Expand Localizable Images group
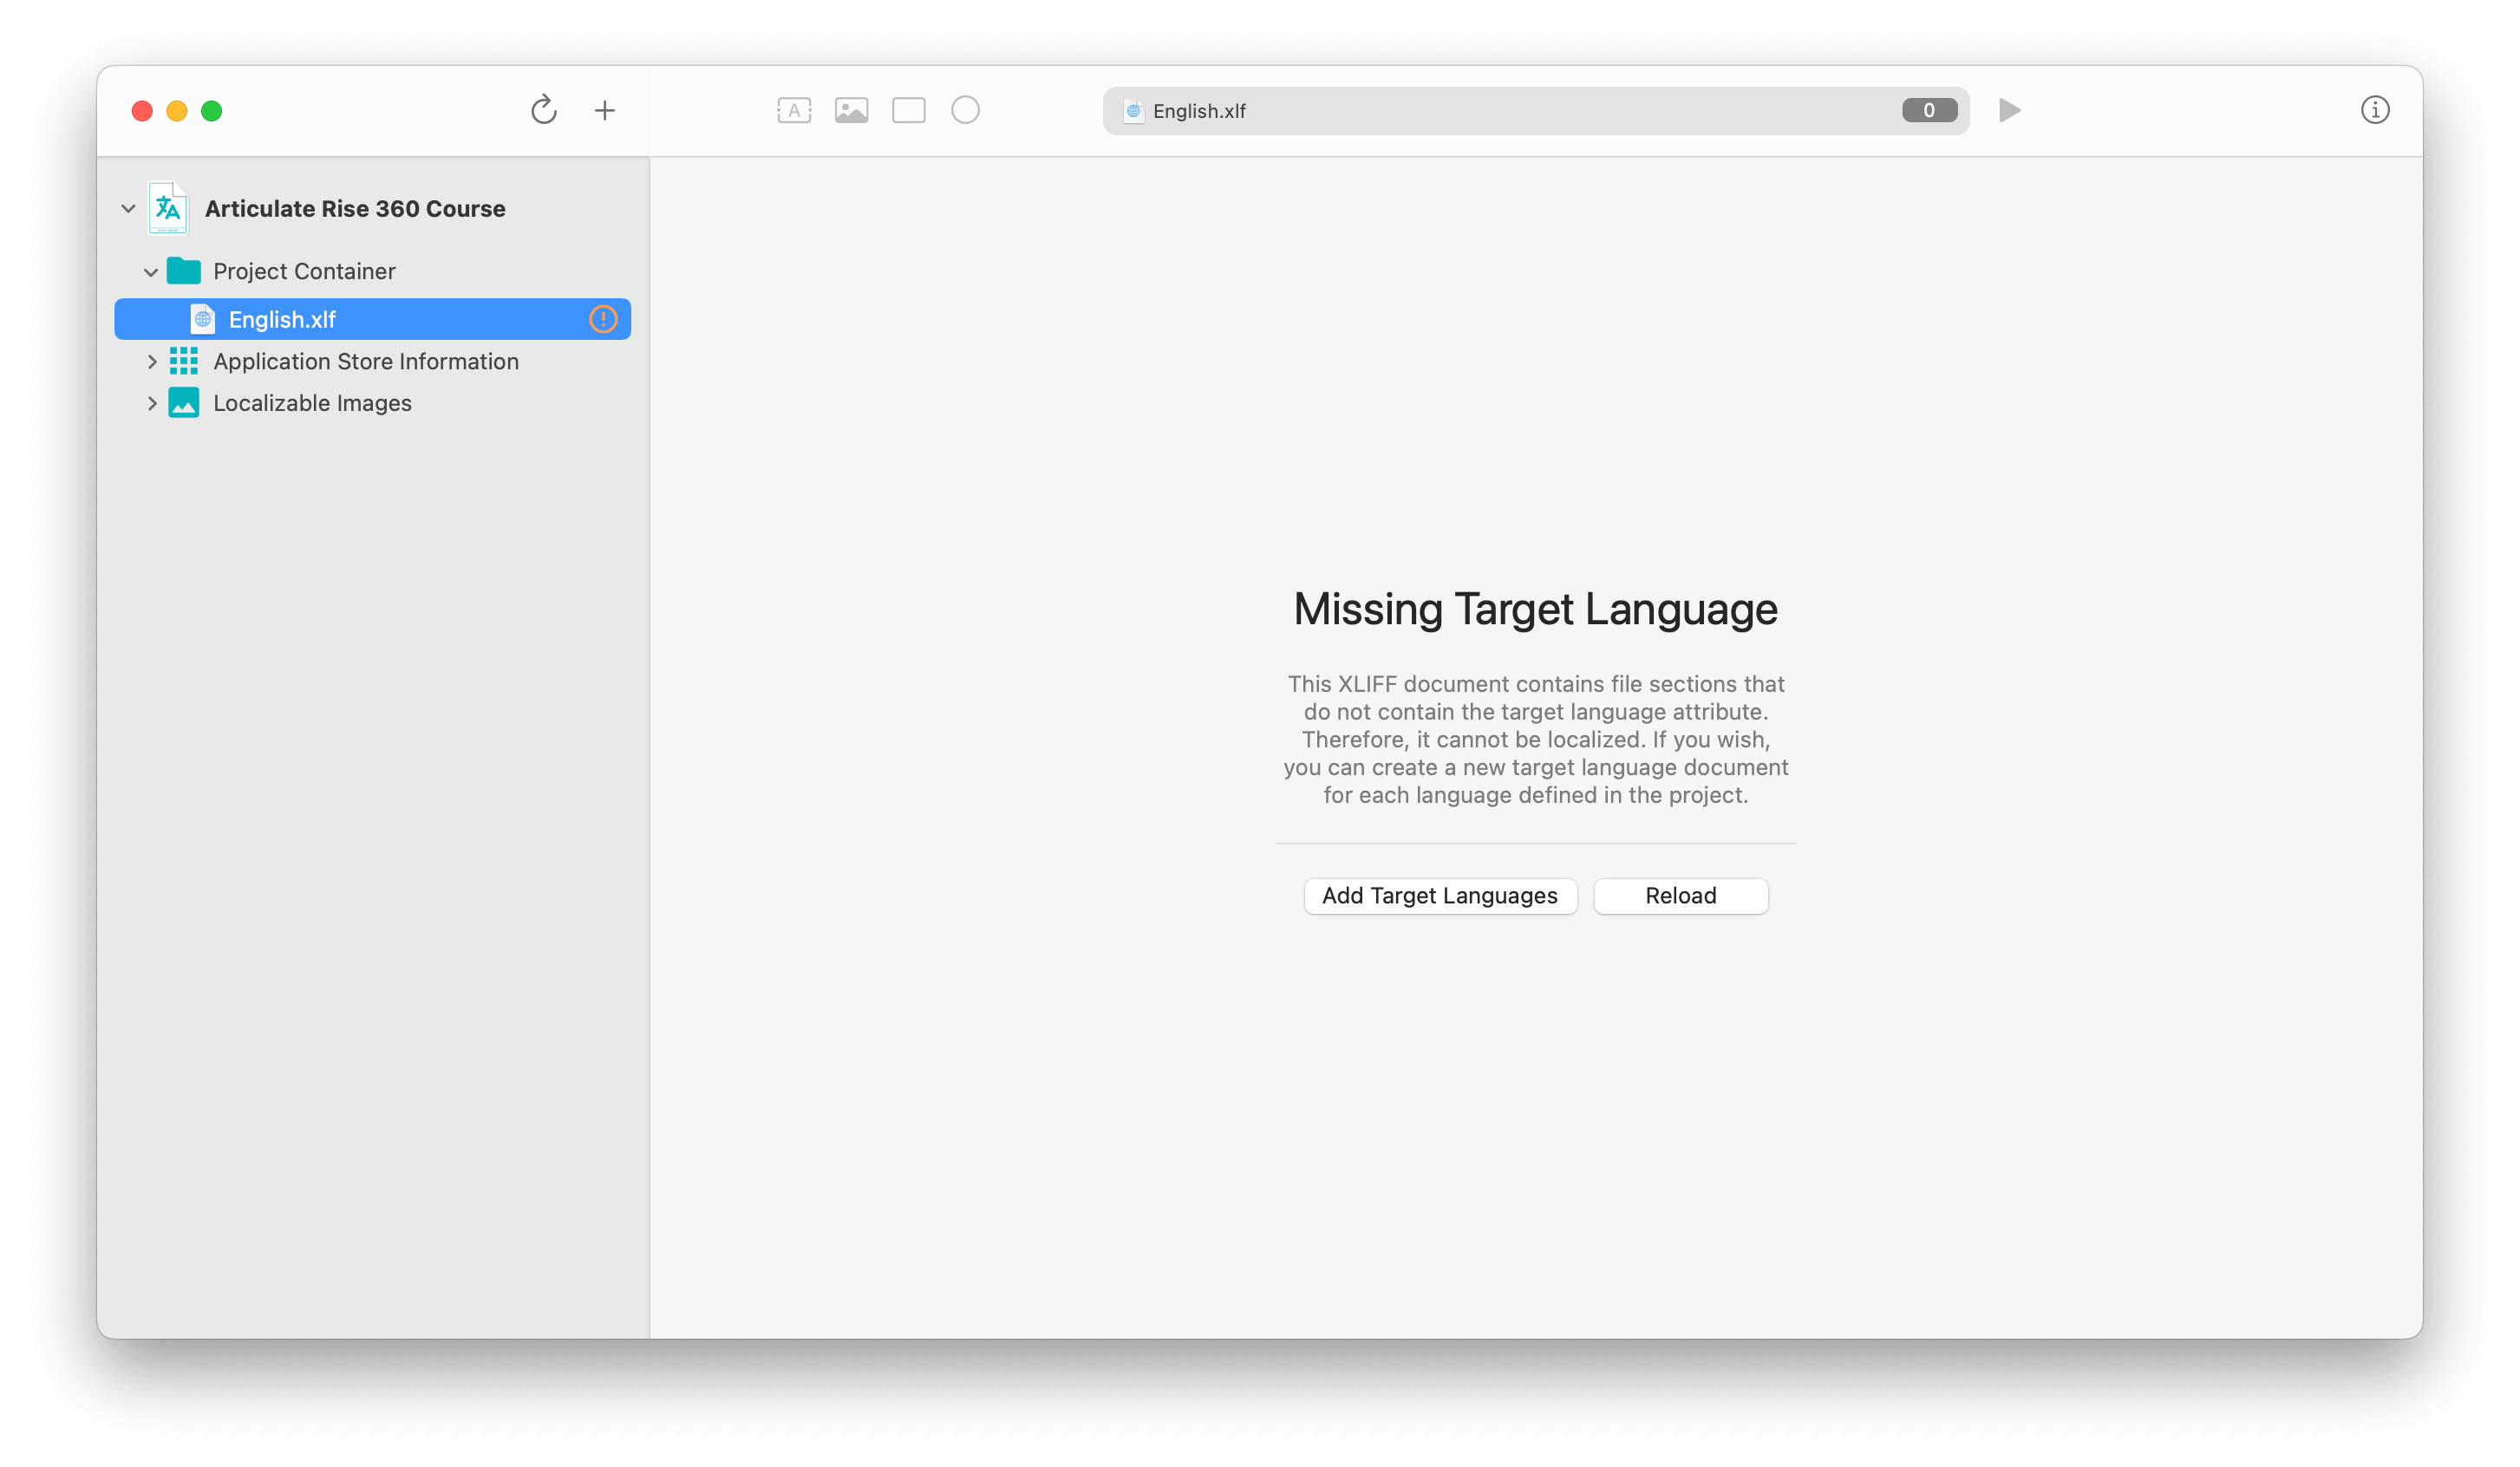Image resolution: width=2520 pixels, height=1467 pixels. tap(152, 403)
